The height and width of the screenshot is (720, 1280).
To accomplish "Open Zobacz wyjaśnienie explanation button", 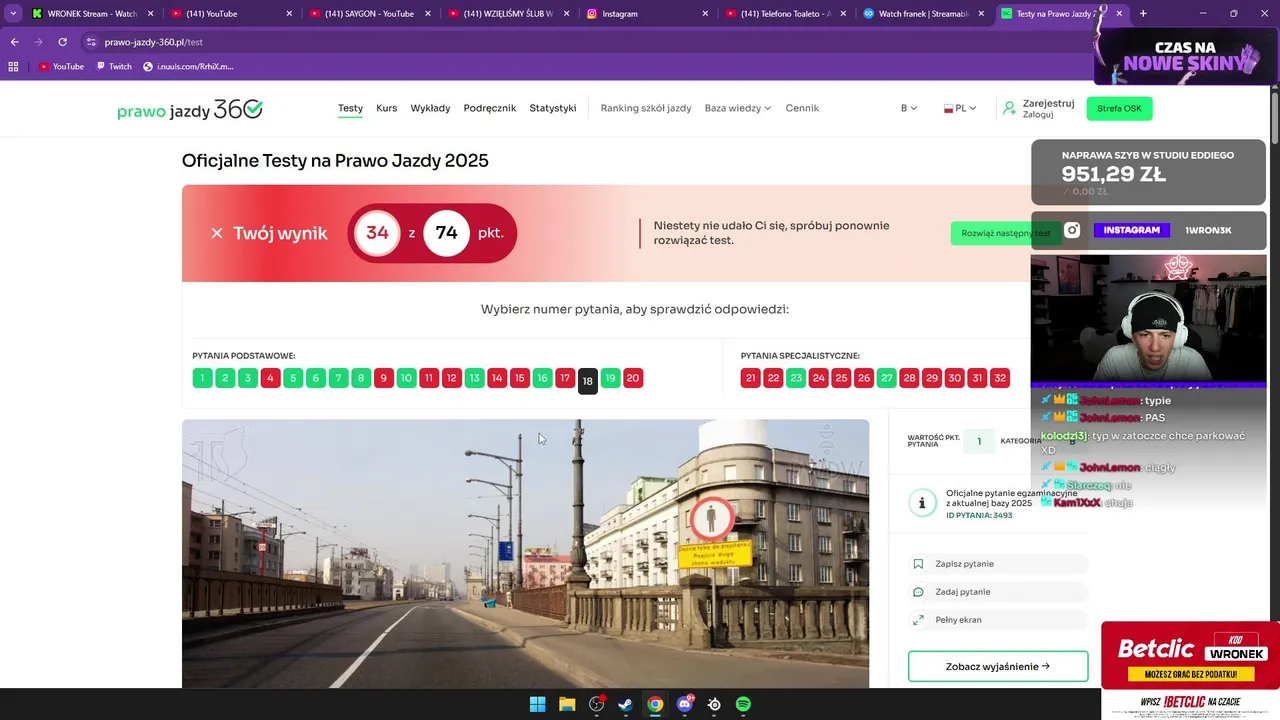I will [x=998, y=666].
